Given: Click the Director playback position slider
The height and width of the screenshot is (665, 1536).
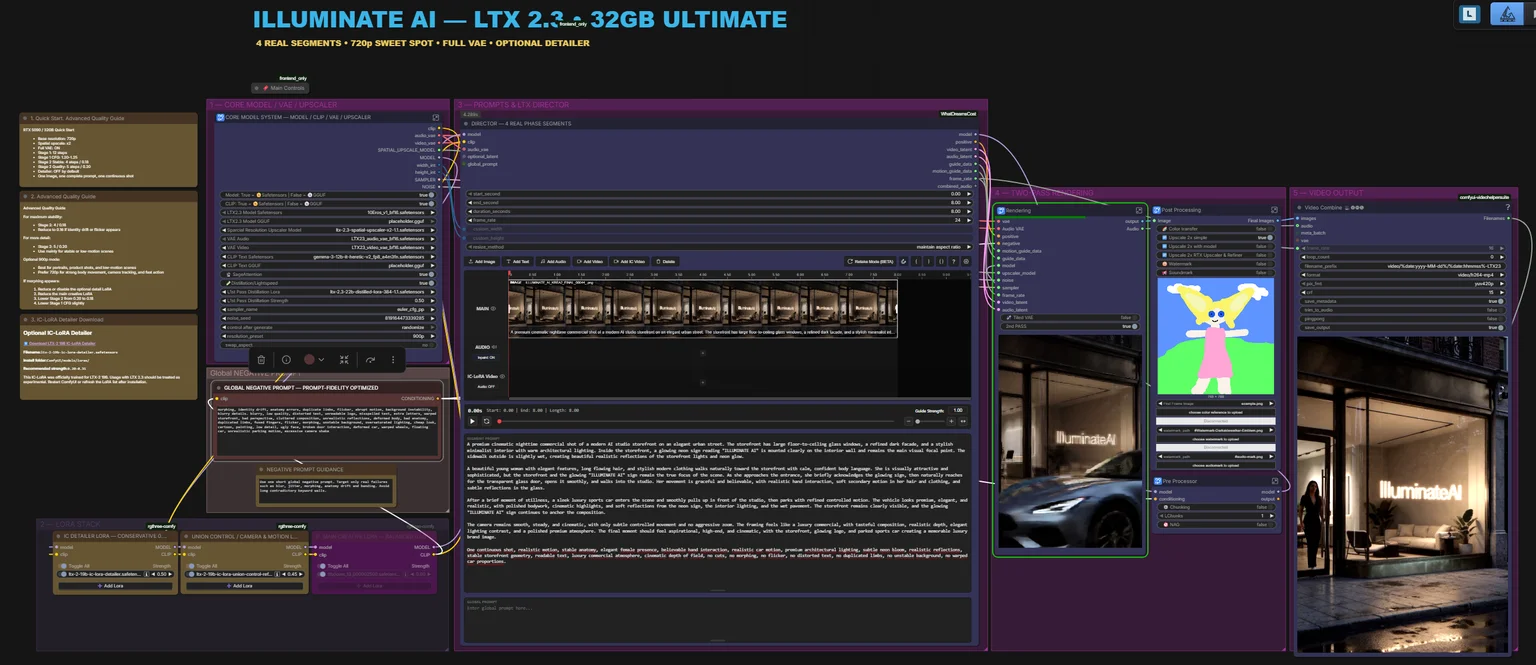Looking at the screenshot, I should [695, 421].
